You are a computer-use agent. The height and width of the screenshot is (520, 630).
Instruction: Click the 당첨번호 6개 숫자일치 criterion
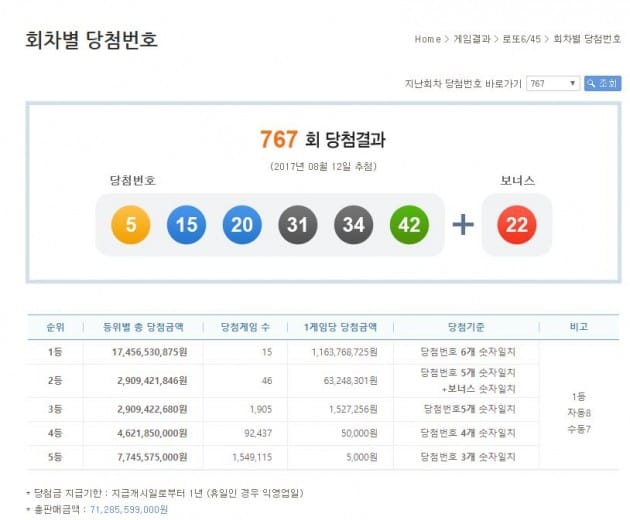tap(468, 352)
